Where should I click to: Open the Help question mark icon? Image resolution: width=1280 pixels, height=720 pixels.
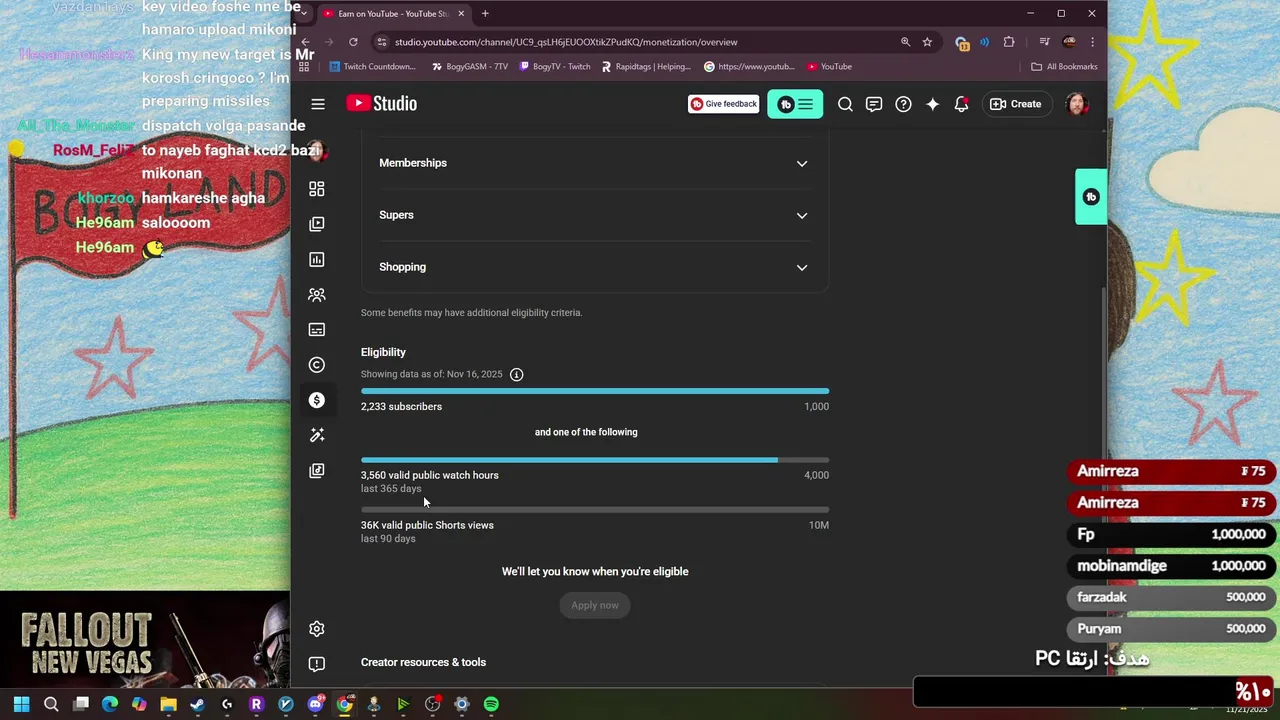[x=903, y=104]
